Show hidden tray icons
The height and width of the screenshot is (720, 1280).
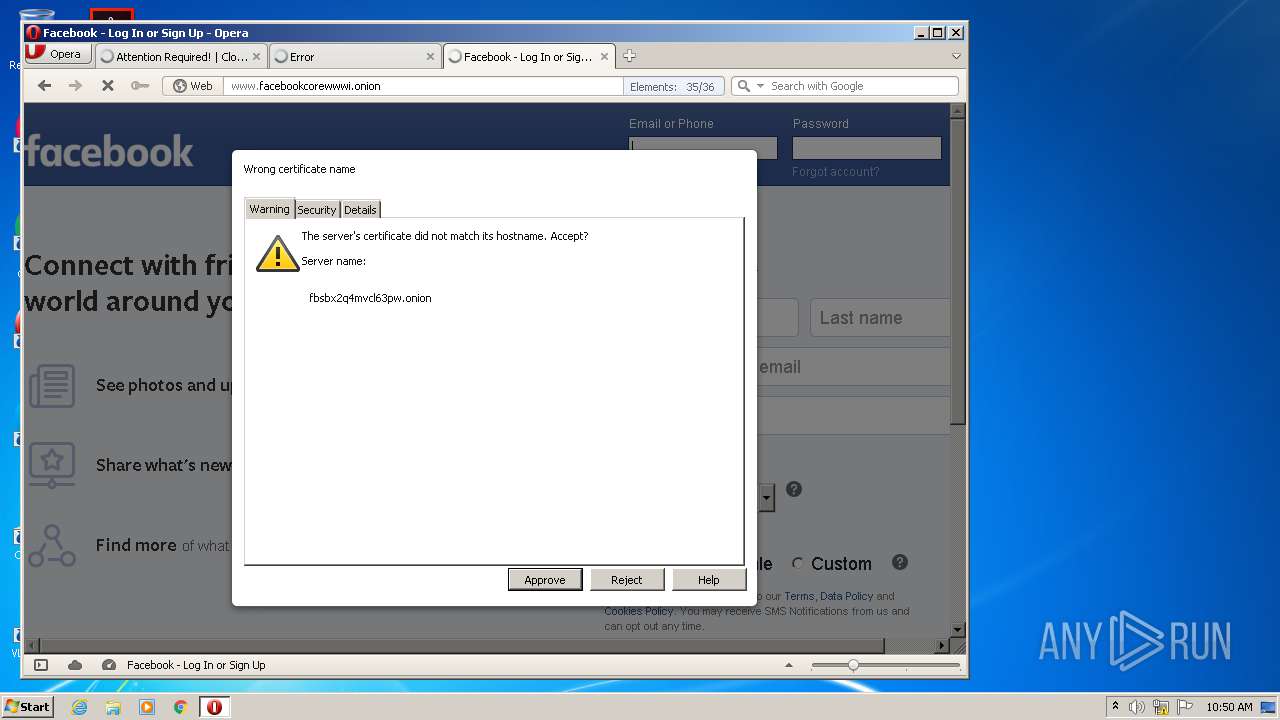pos(1115,707)
